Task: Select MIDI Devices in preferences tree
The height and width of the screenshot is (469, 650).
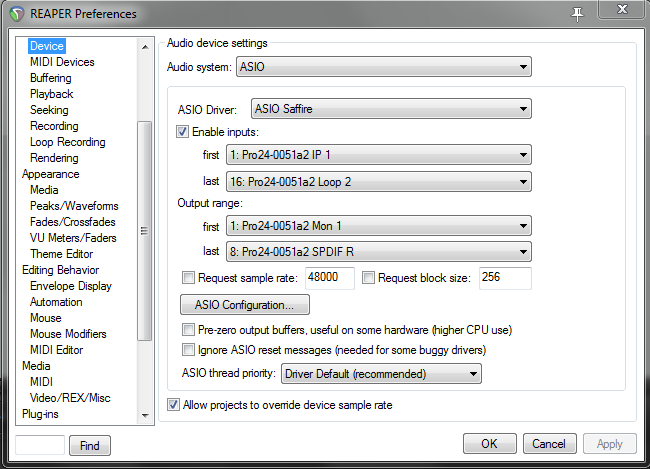Action: [x=62, y=62]
